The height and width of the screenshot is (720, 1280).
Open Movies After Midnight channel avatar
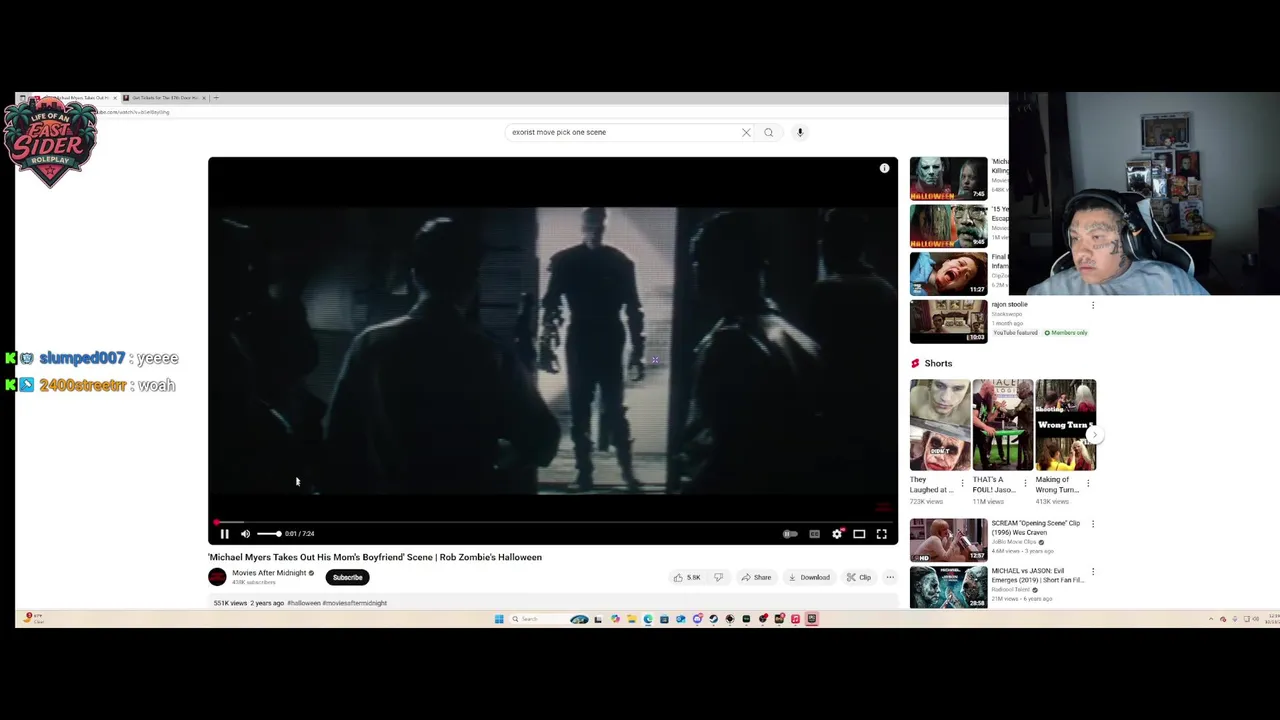[x=217, y=577]
